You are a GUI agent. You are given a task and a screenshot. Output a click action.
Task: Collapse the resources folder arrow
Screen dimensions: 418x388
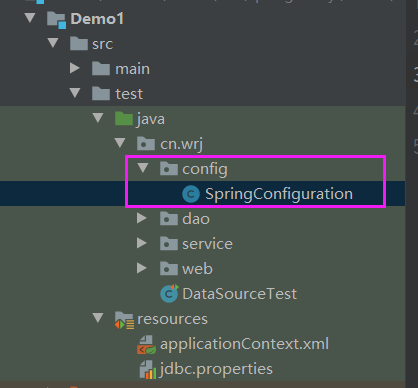point(98,318)
